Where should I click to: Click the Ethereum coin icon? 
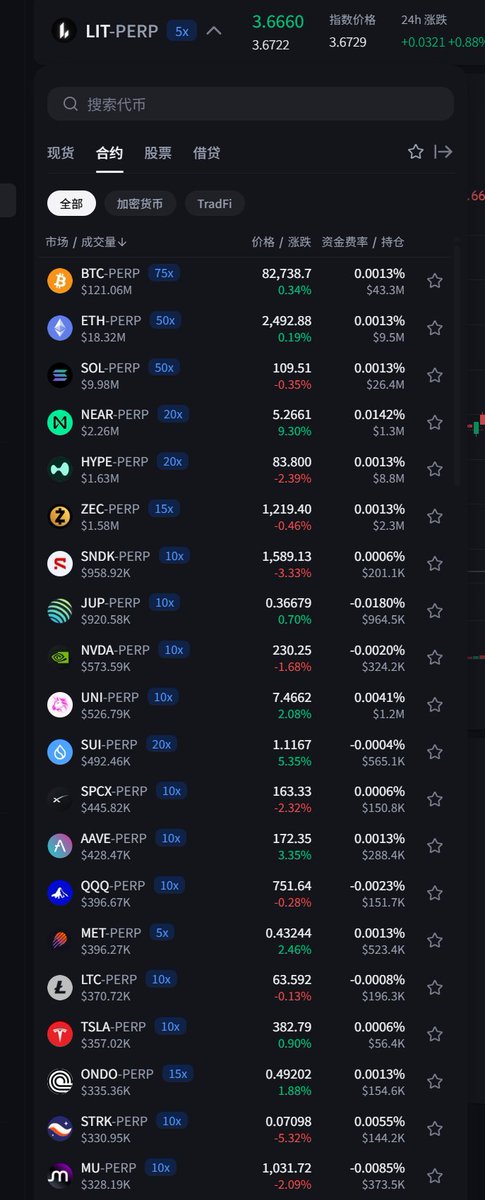point(60,328)
